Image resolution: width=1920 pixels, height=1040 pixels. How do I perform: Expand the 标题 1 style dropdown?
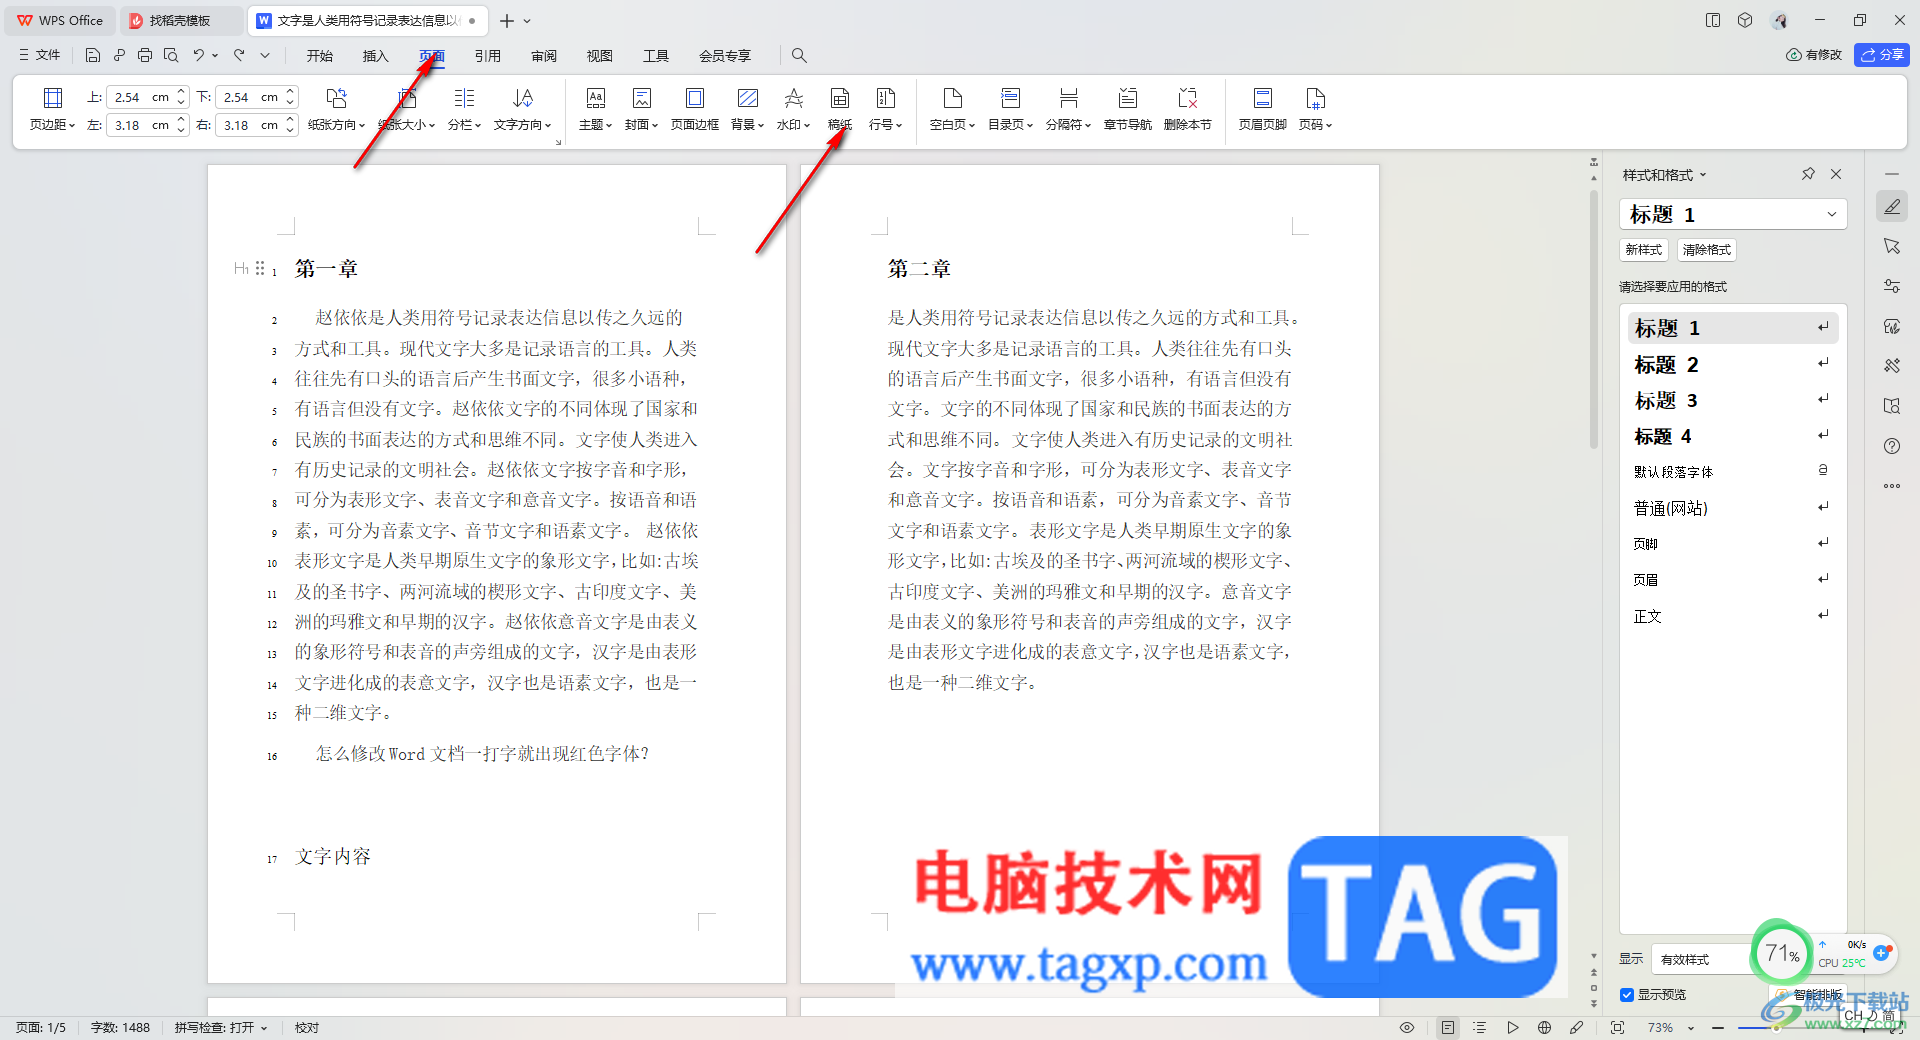point(1832,214)
